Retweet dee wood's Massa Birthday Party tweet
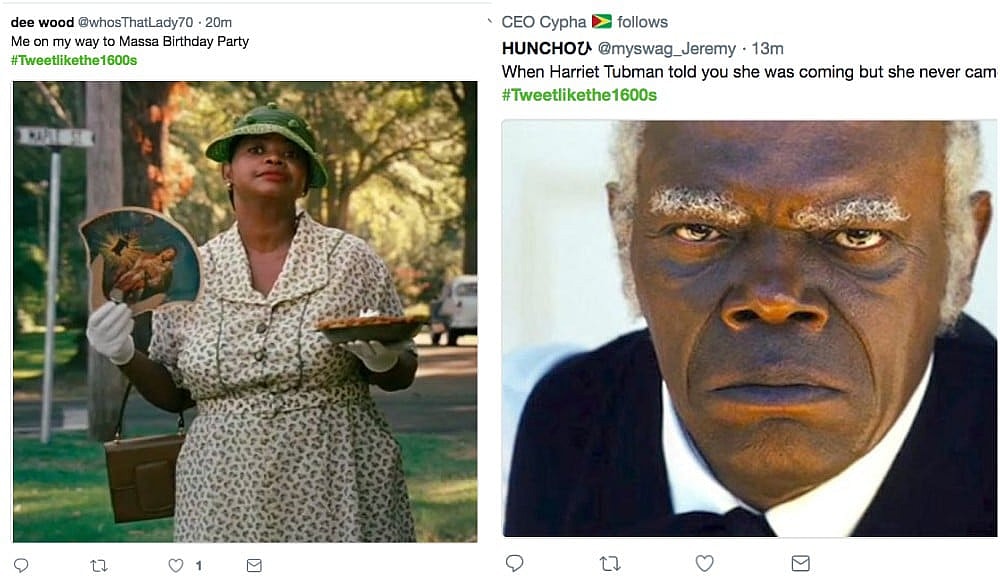Screen dimensions: 1000x586 click(x=98, y=566)
